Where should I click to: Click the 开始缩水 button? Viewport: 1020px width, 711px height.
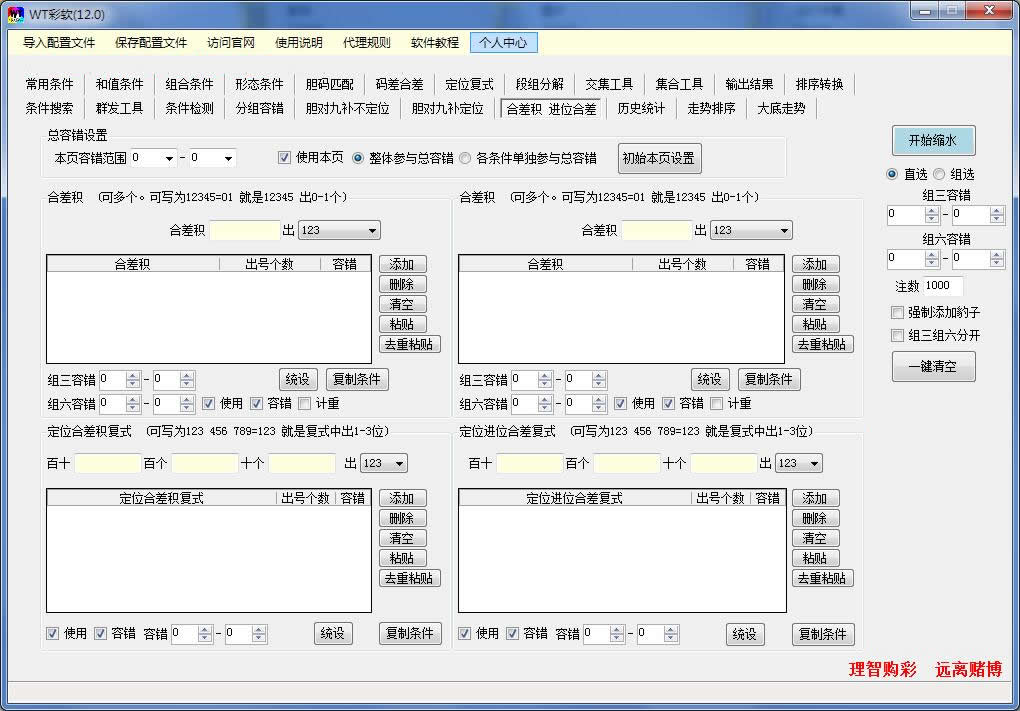tap(932, 141)
